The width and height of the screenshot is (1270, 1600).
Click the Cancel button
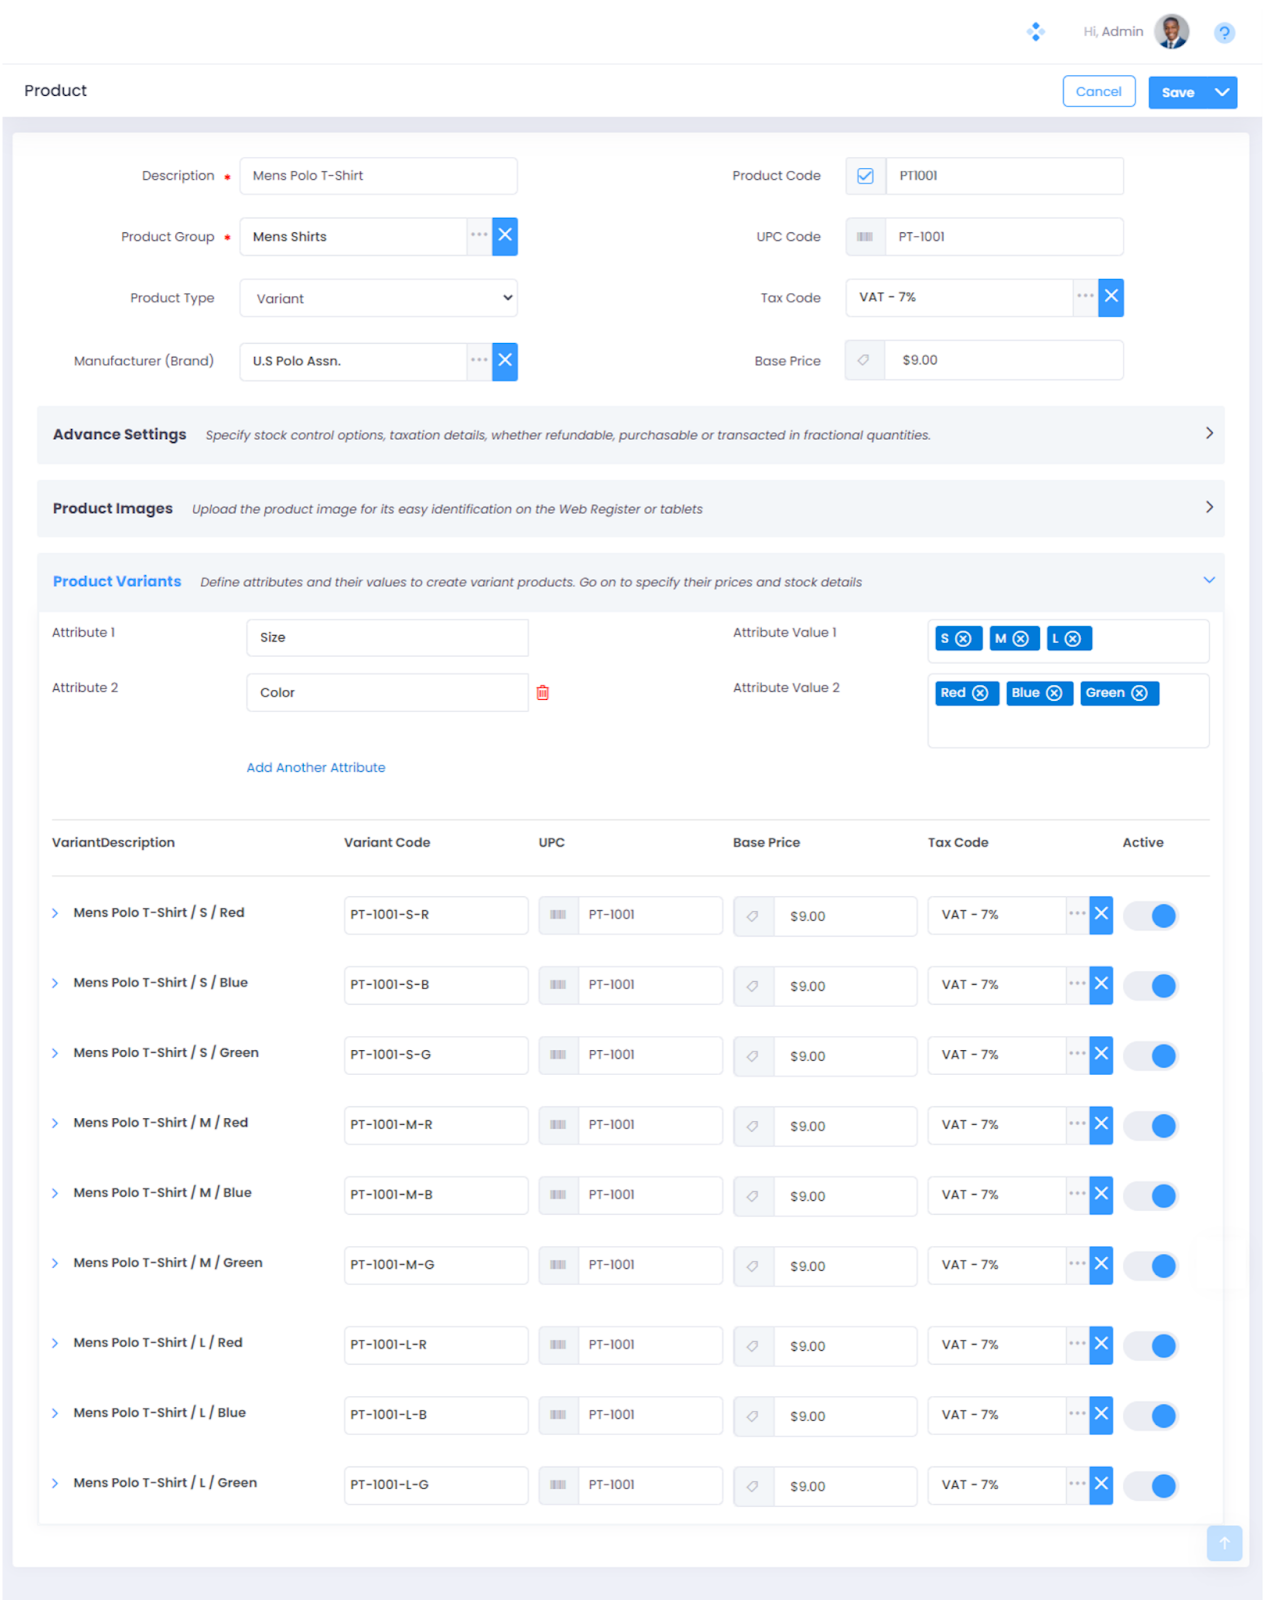click(1098, 91)
